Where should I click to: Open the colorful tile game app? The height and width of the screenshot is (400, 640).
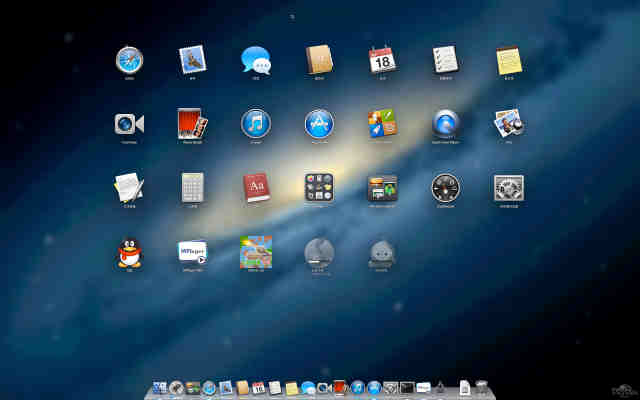(x=256, y=252)
